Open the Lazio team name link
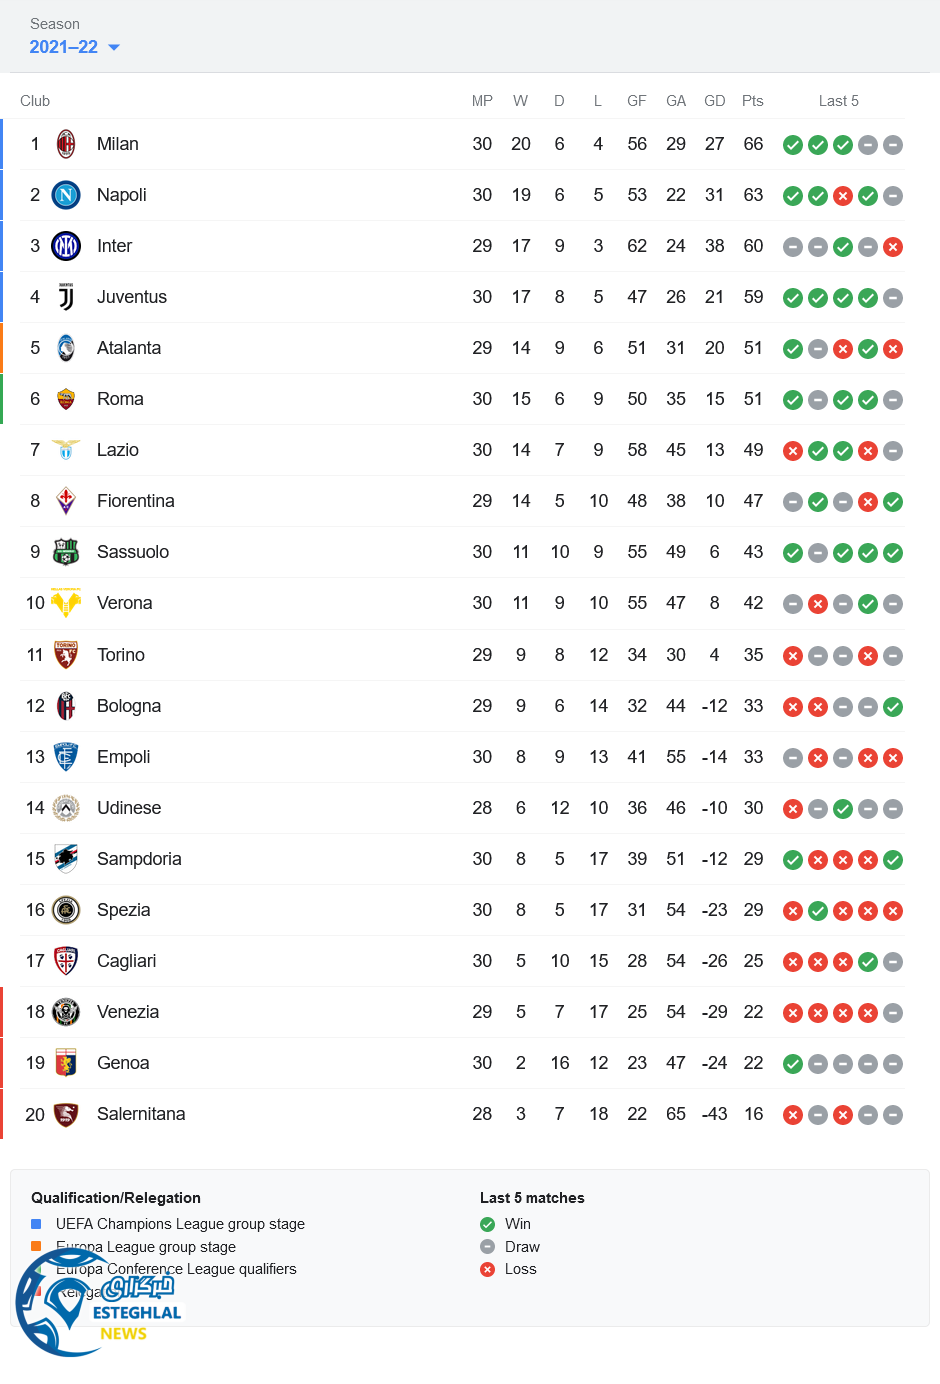Viewport: 940px width, 1384px height. click(118, 450)
